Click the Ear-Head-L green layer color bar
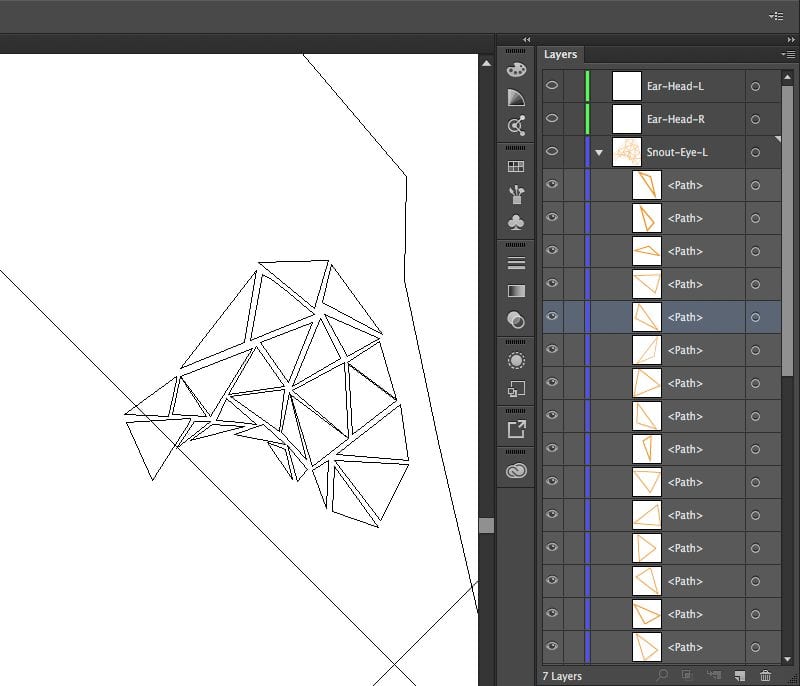 [x=587, y=86]
